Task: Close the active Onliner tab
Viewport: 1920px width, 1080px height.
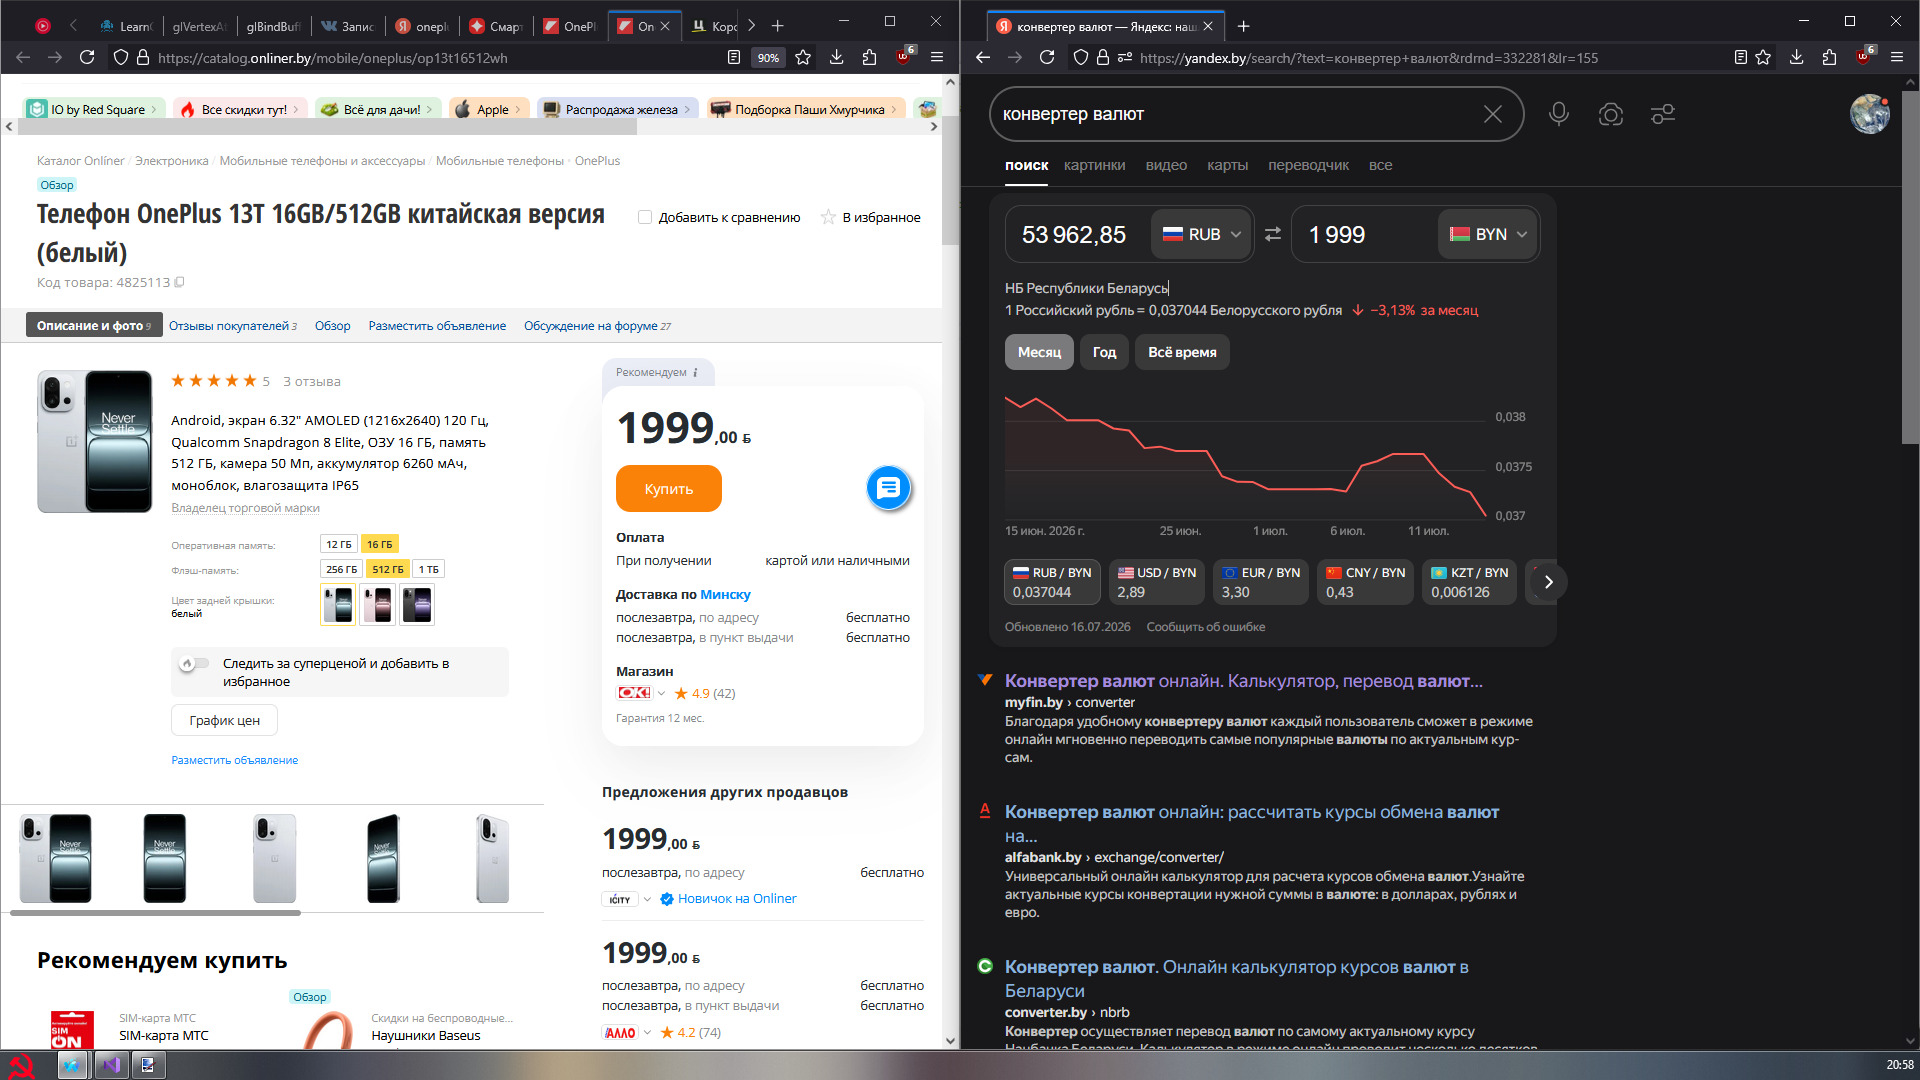Action: (665, 26)
